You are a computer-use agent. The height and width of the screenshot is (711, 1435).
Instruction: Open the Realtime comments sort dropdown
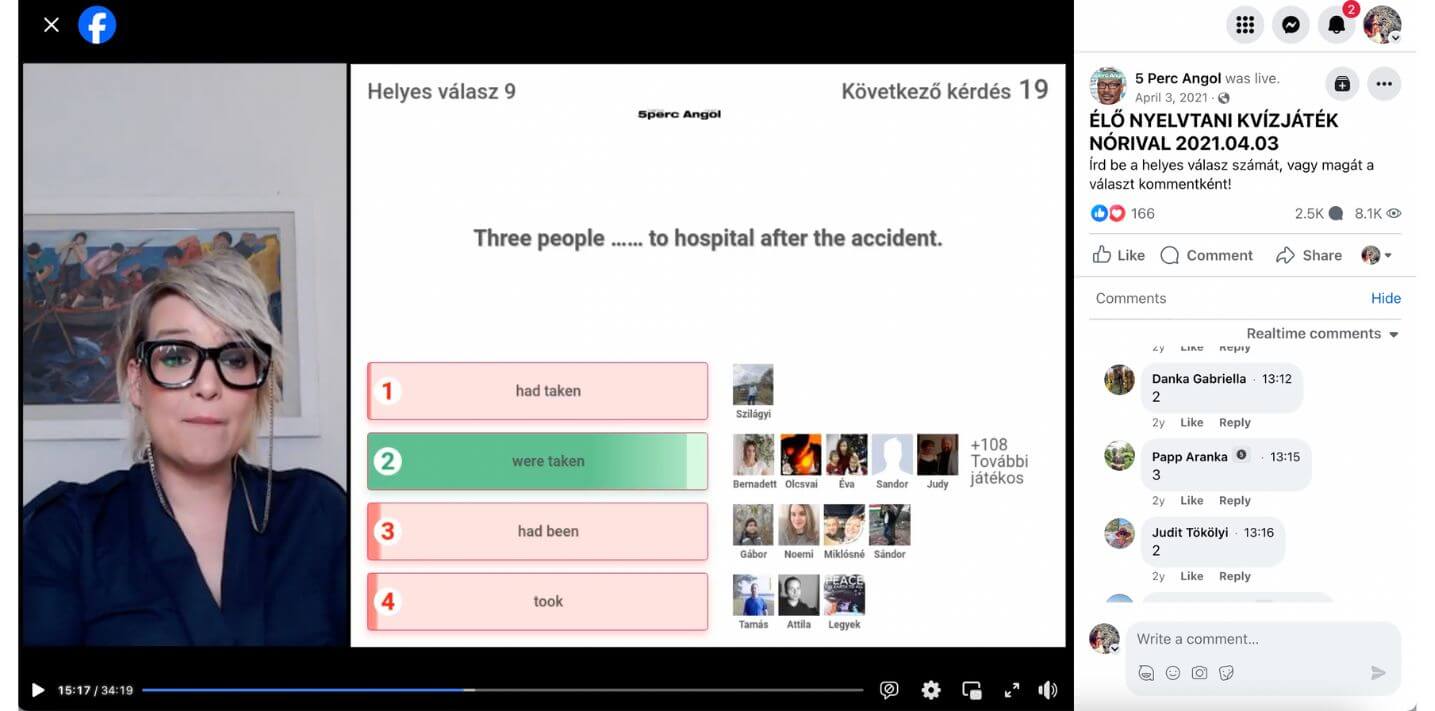pyautogui.click(x=1322, y=333)
